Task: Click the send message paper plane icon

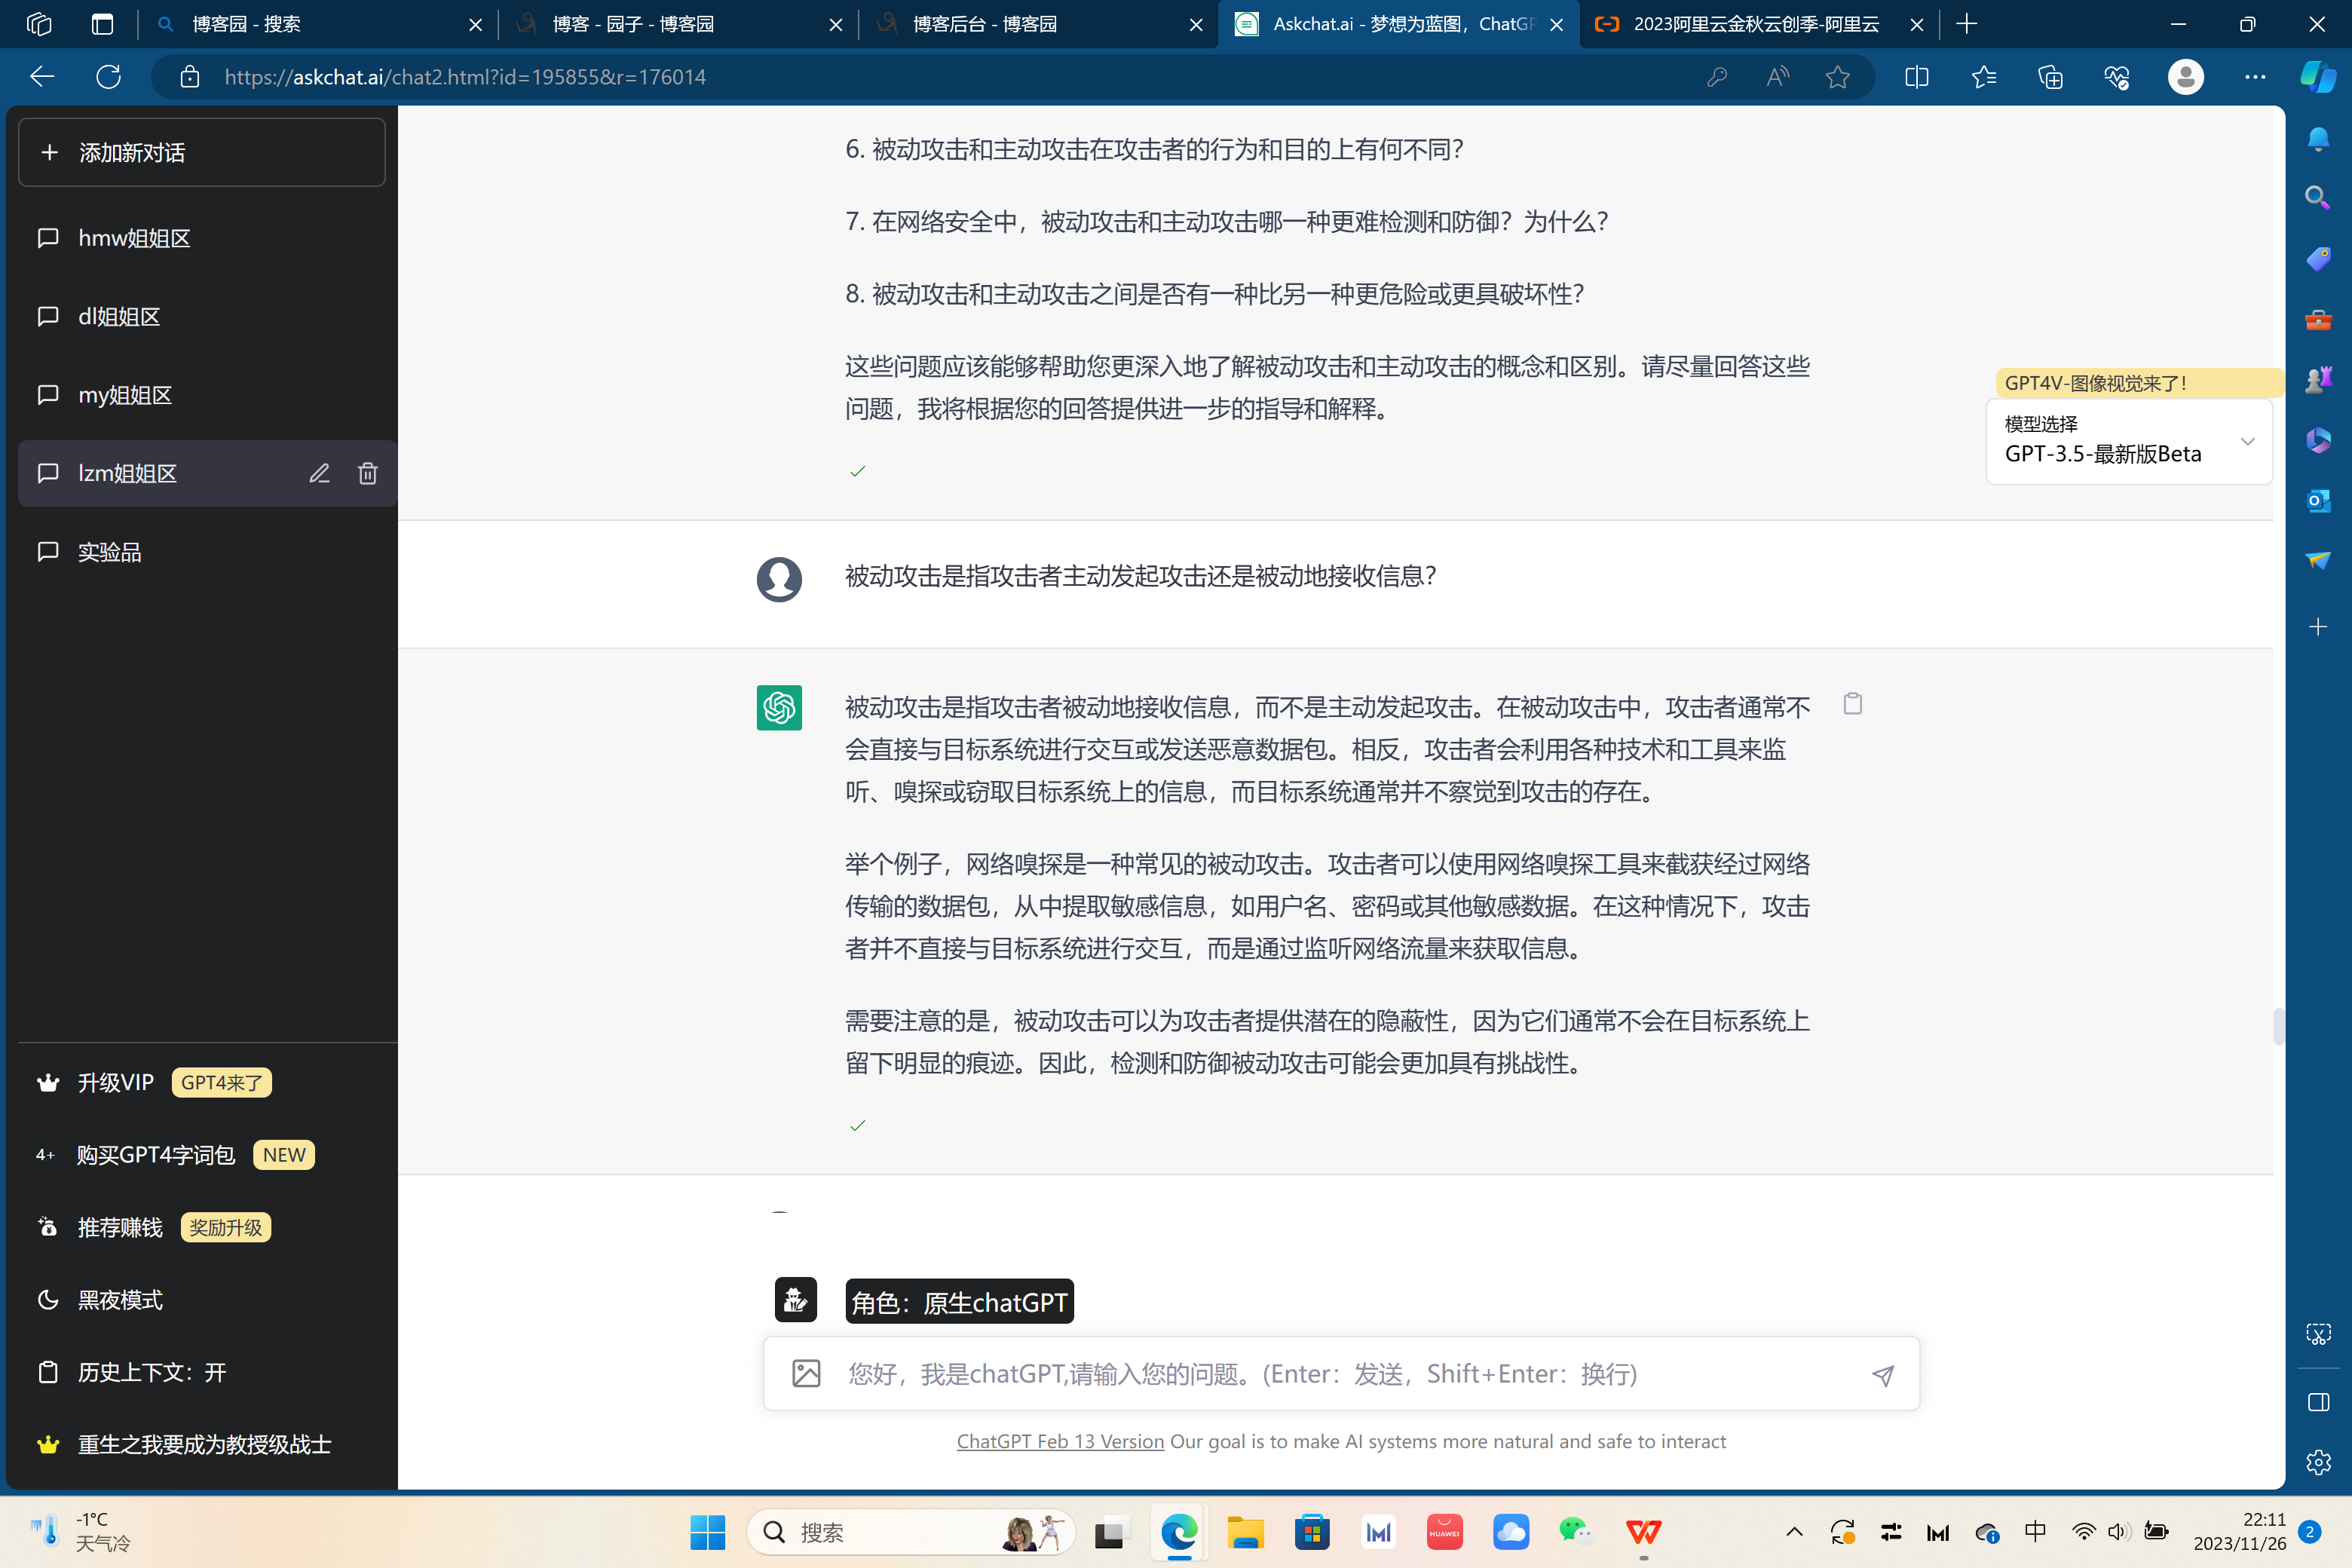Action: click(x=1882, y=1375)
